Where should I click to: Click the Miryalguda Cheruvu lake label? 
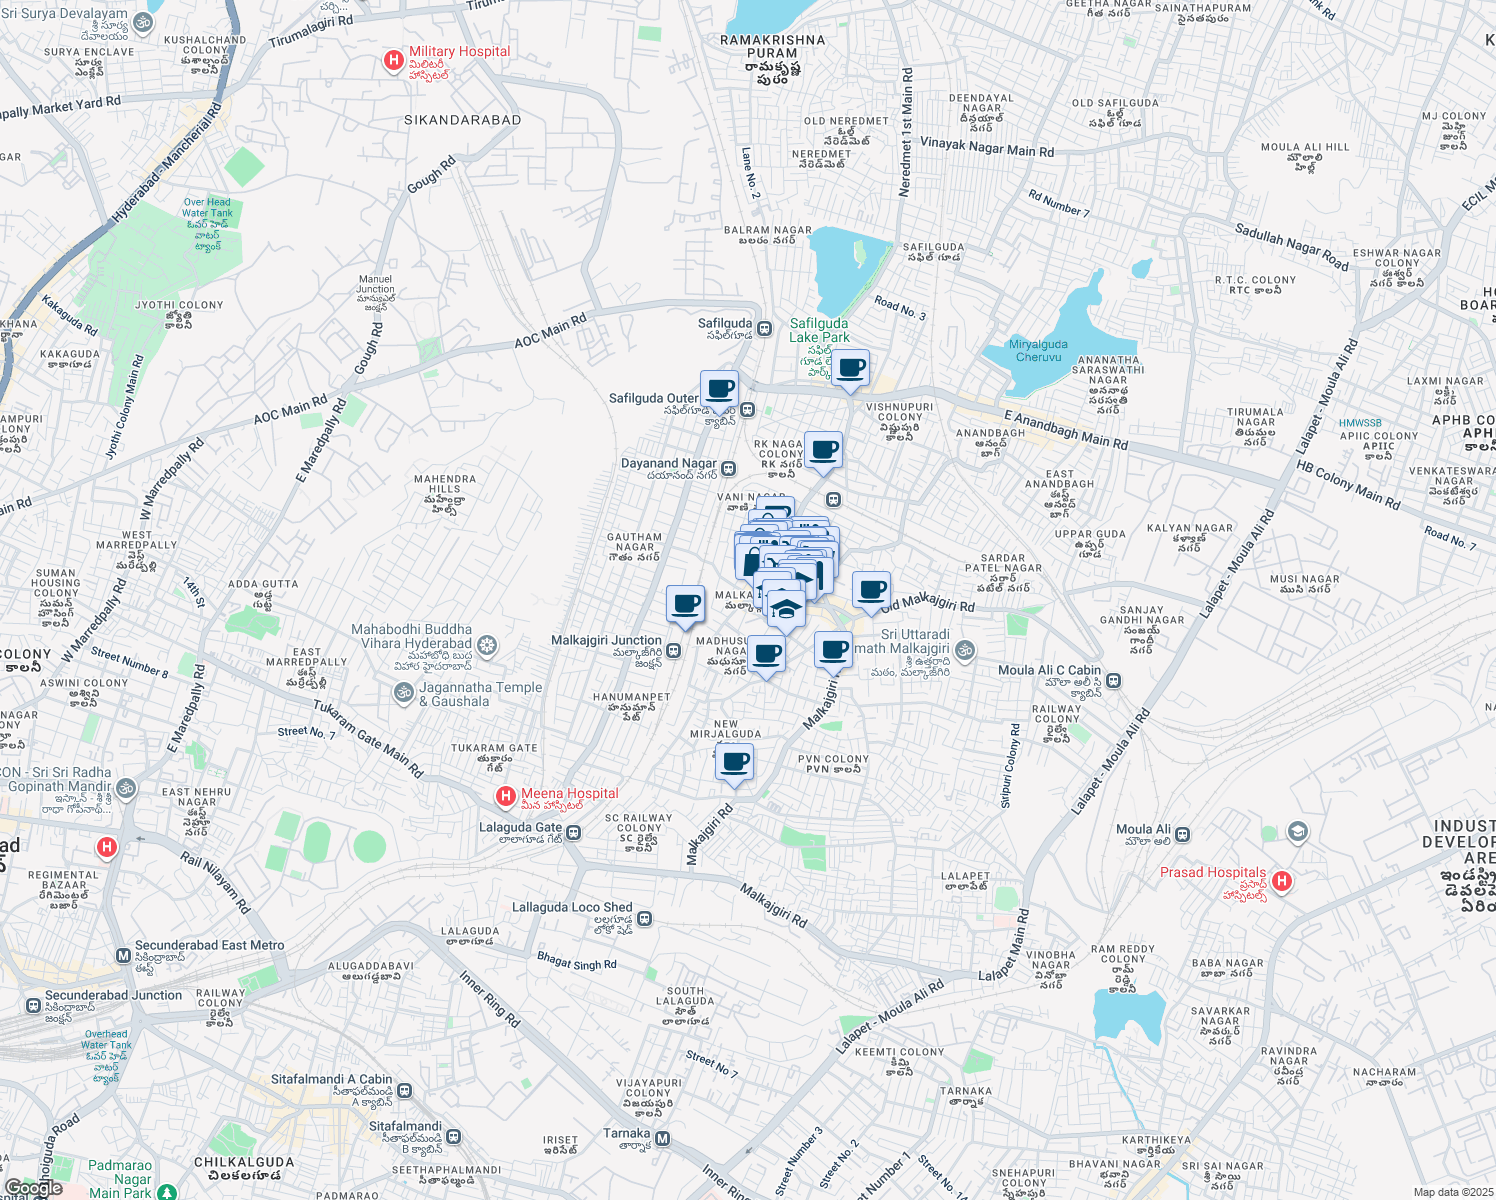(1038, 350)
